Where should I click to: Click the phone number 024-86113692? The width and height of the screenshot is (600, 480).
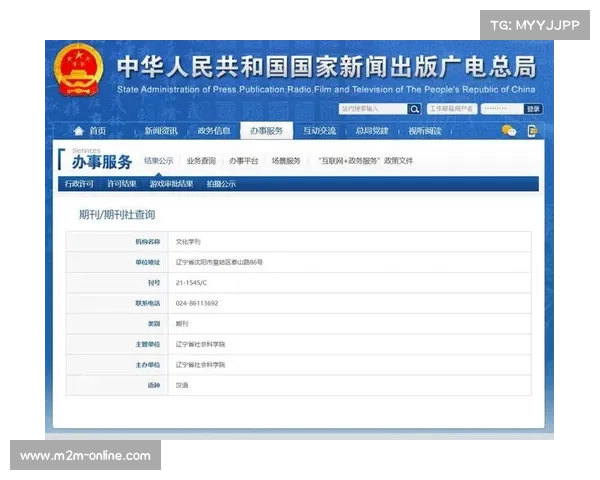coord(197,303)
